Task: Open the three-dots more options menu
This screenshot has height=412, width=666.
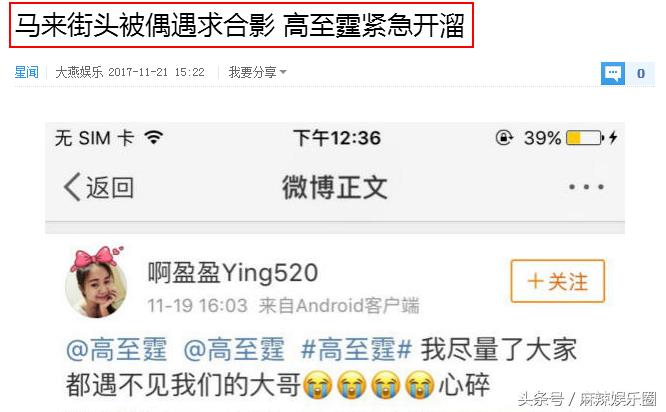Action: point(586,187)
